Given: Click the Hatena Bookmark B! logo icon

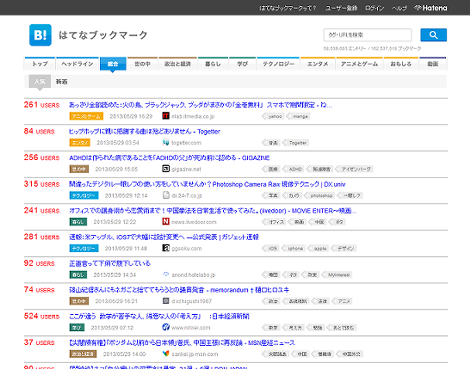Looking at the screenshot, I should (x=40, y=35).
